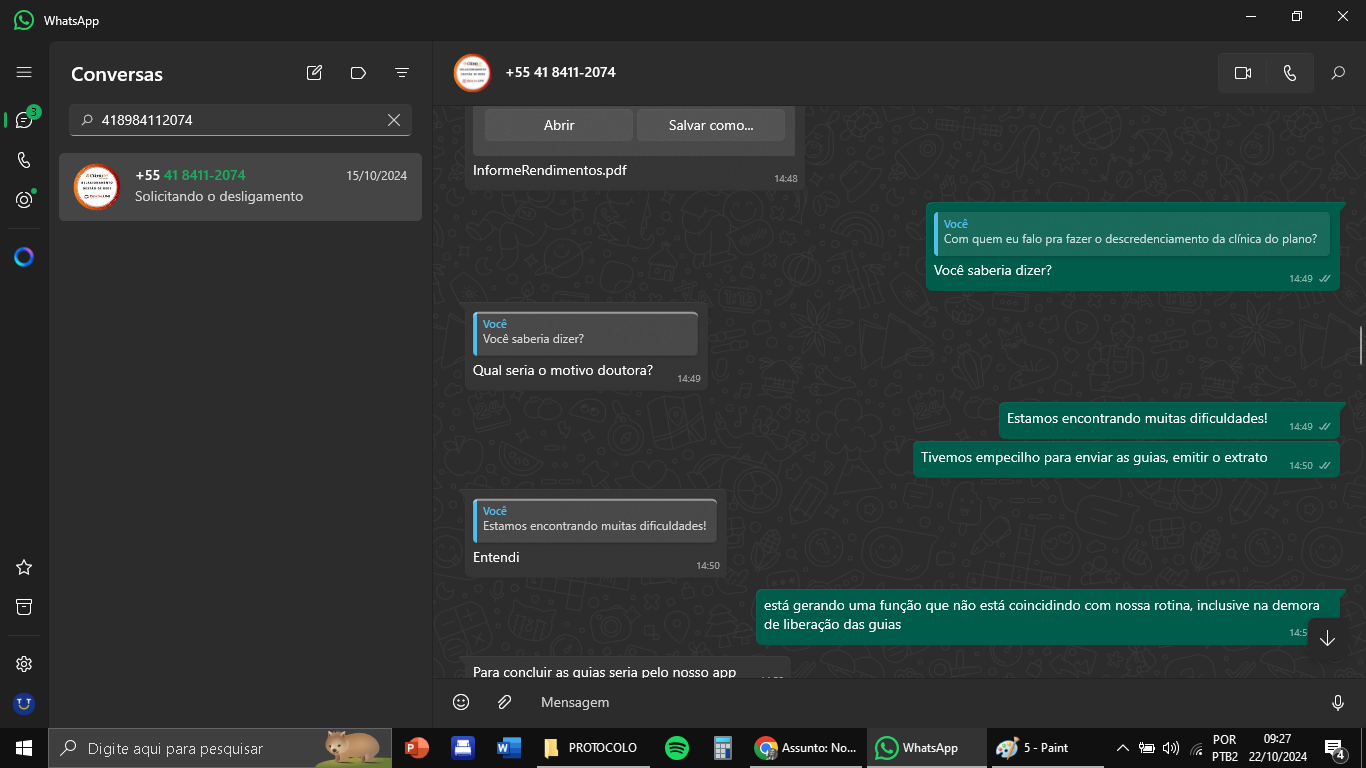The width and height of the screenshot is (1366, 768).
Task: Click quoted 'Estamos encontrando muitas dificuldades!' reply preview
Action: 595,520
